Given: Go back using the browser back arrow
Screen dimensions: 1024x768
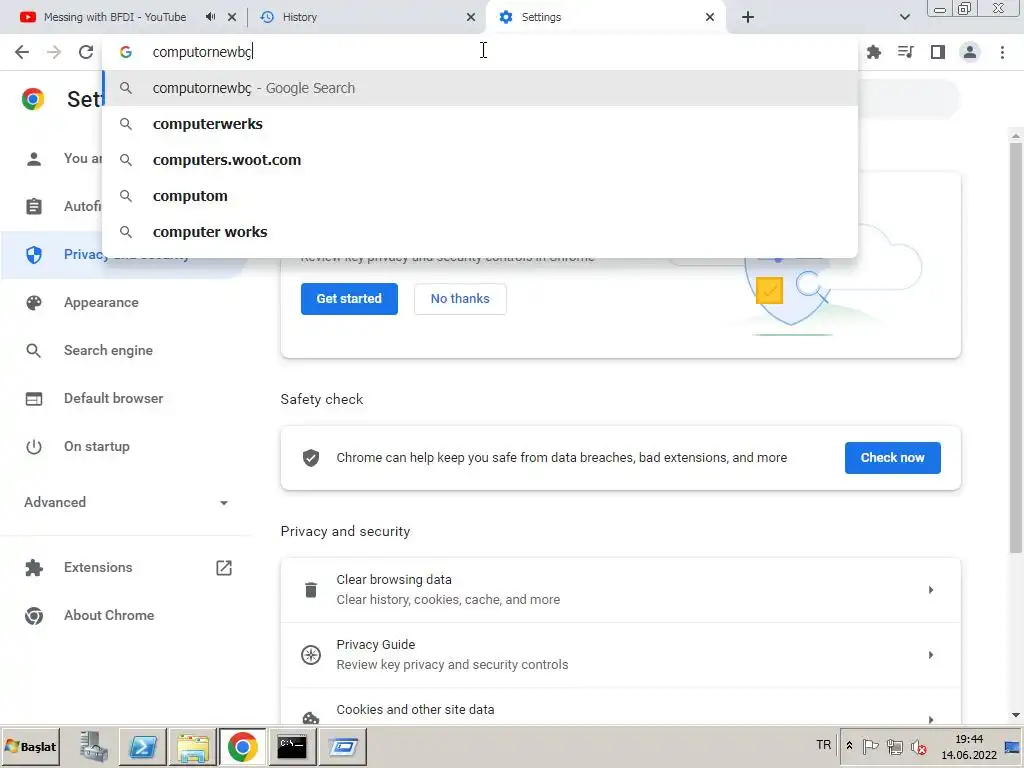Looking at the screenshot, I should (22, 52).
